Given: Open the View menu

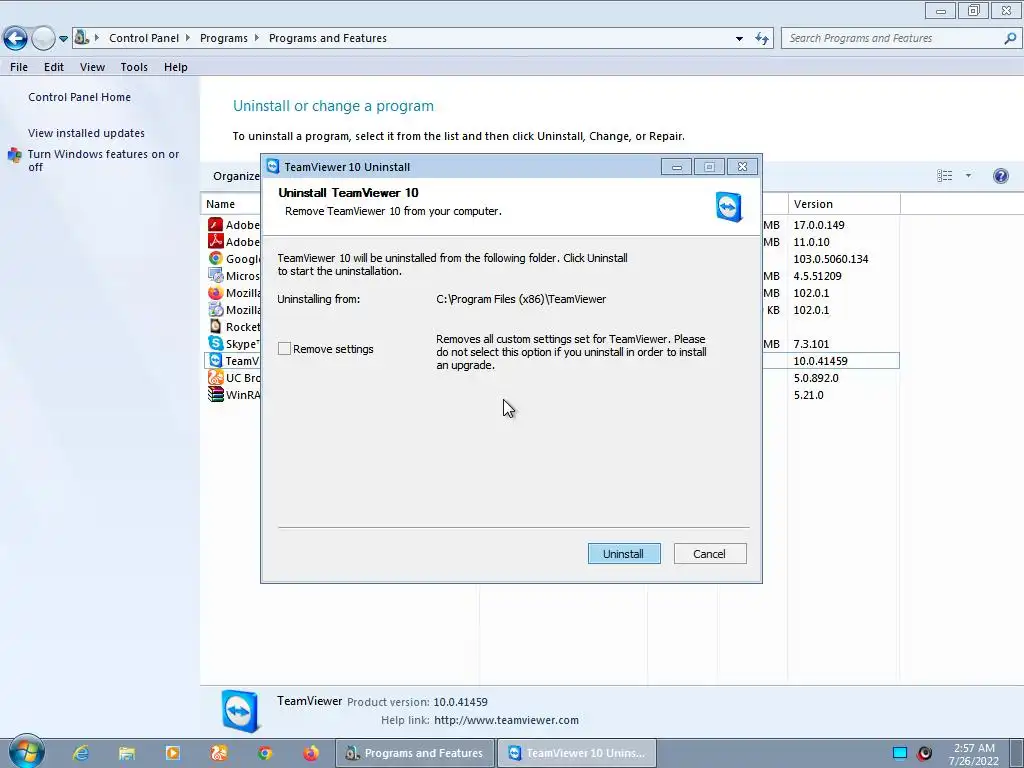Looking at the screenshot, I should click(x=92, y=67).
